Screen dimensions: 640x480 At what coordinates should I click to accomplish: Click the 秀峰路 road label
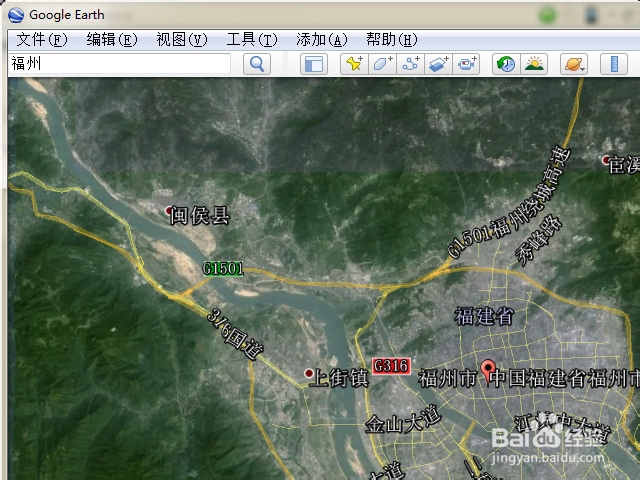539,240
